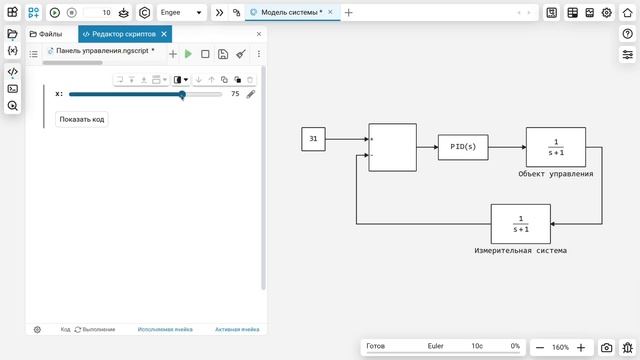
Task: Switch to the Файлы tab
Action: [46, 34]
